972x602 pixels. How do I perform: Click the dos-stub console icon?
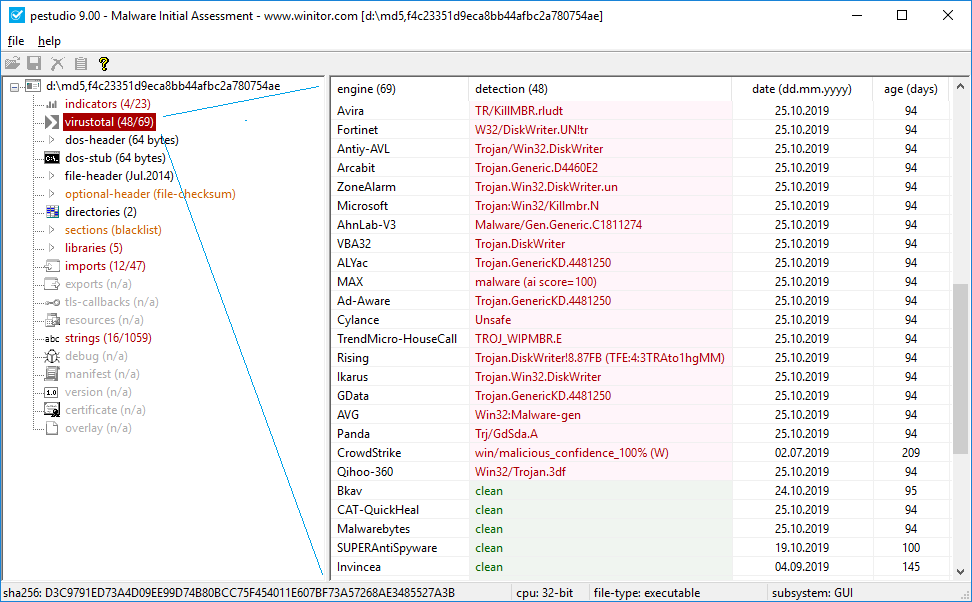[52, 158]
